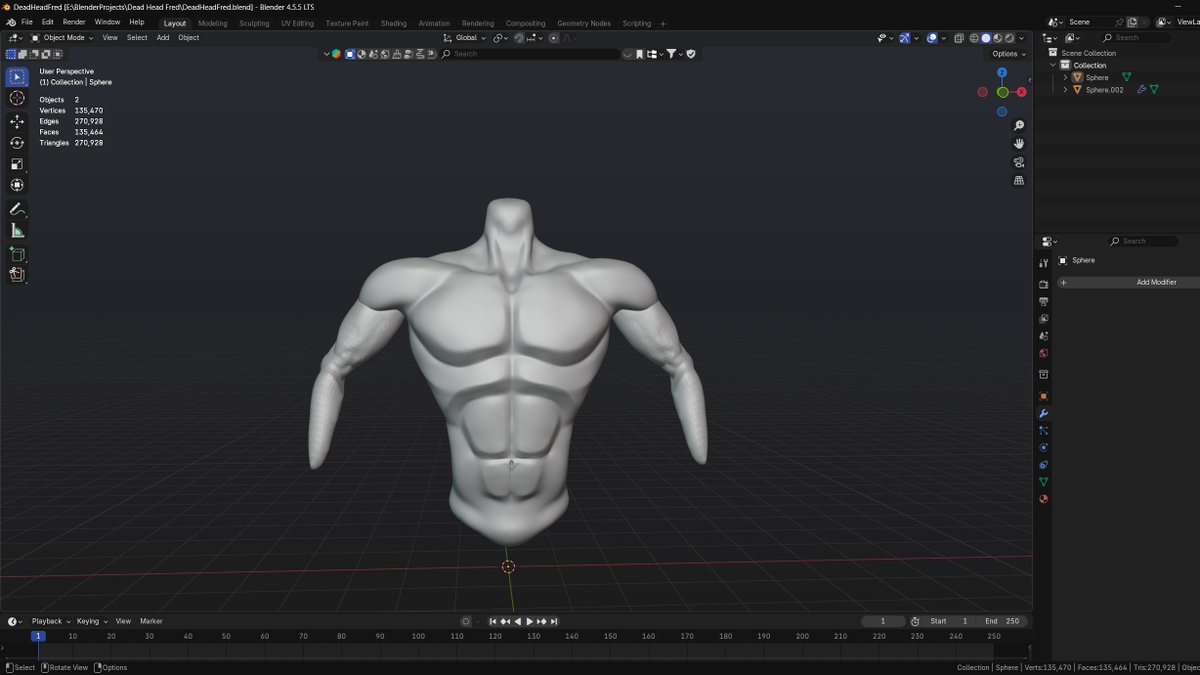Switch to Material Preview shading

998,38
